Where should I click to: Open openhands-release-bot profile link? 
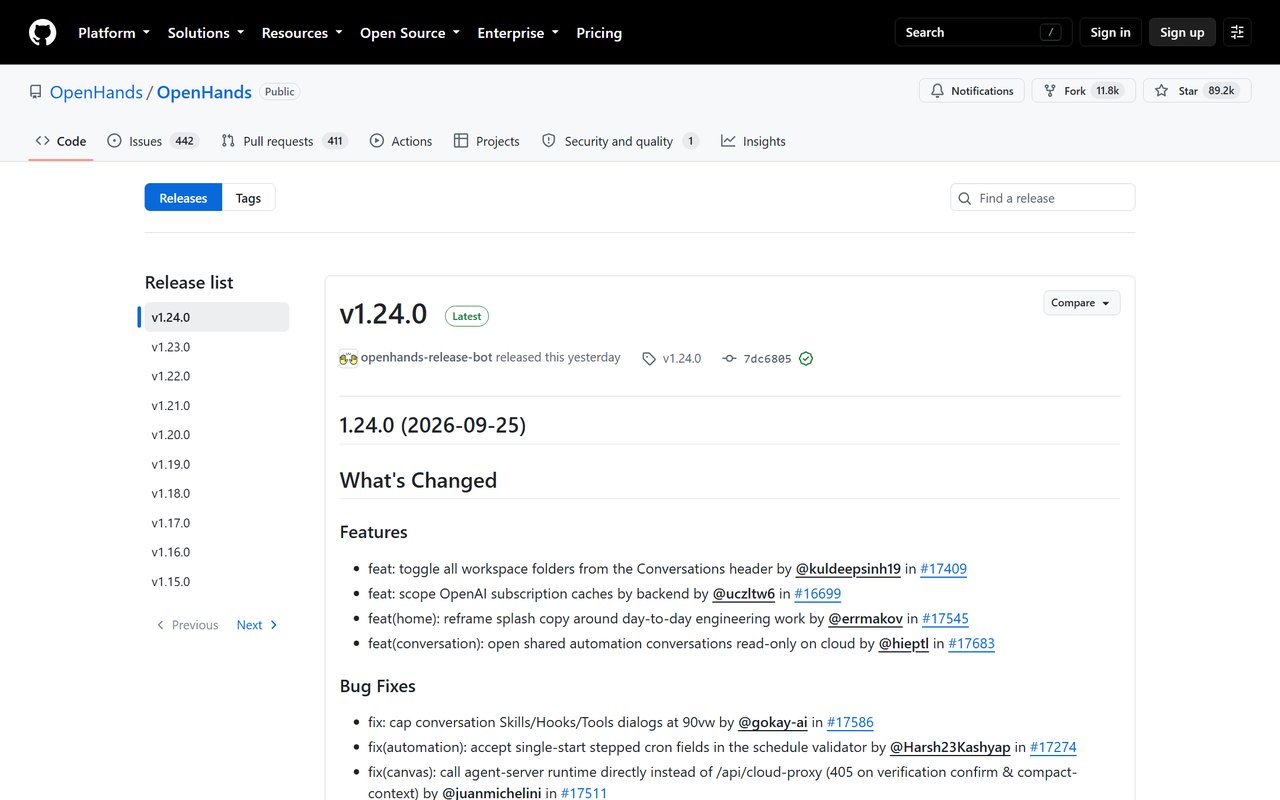(x=426, y=357)
